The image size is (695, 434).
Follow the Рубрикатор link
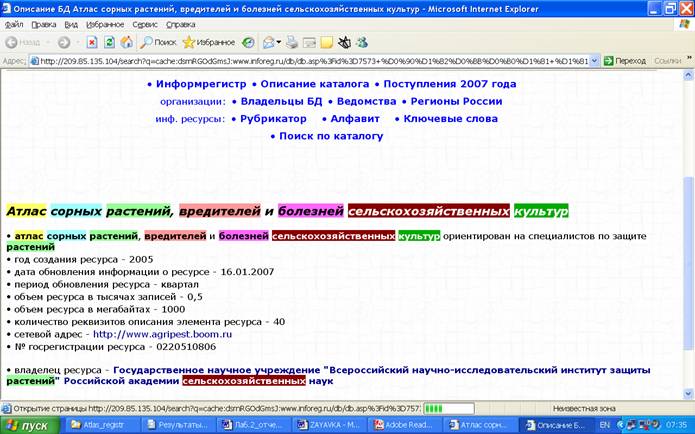click(x=273, y=118)
